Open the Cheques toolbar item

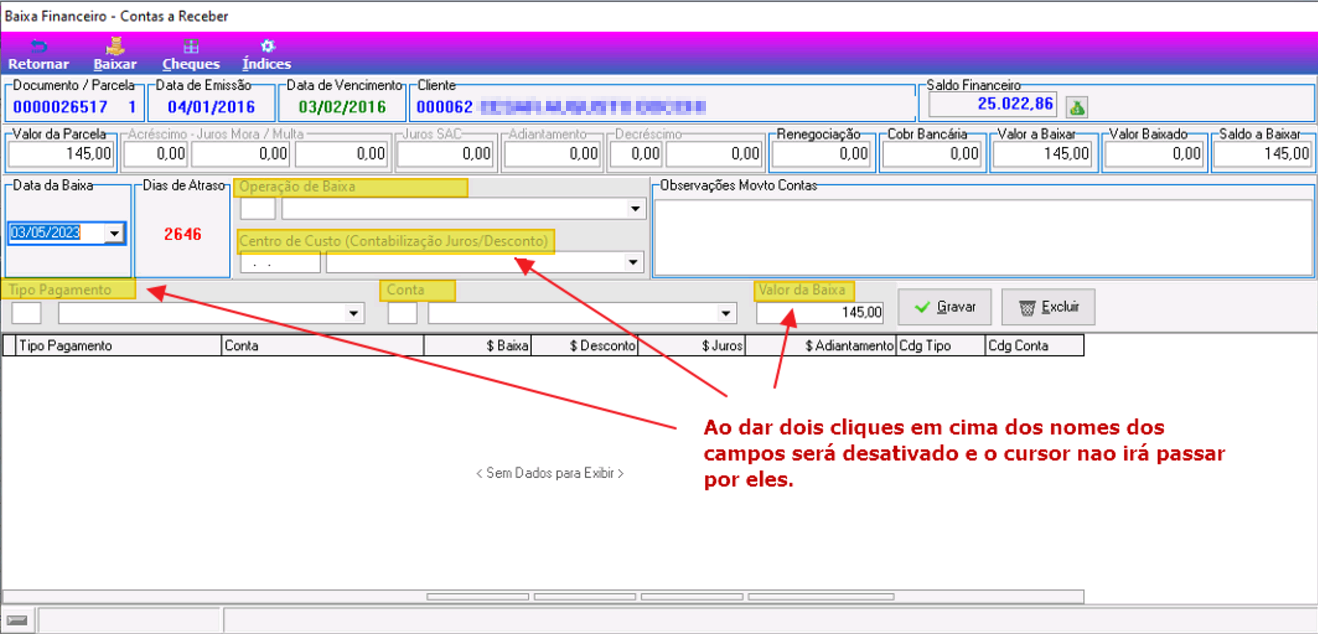[x=190, y=55]
